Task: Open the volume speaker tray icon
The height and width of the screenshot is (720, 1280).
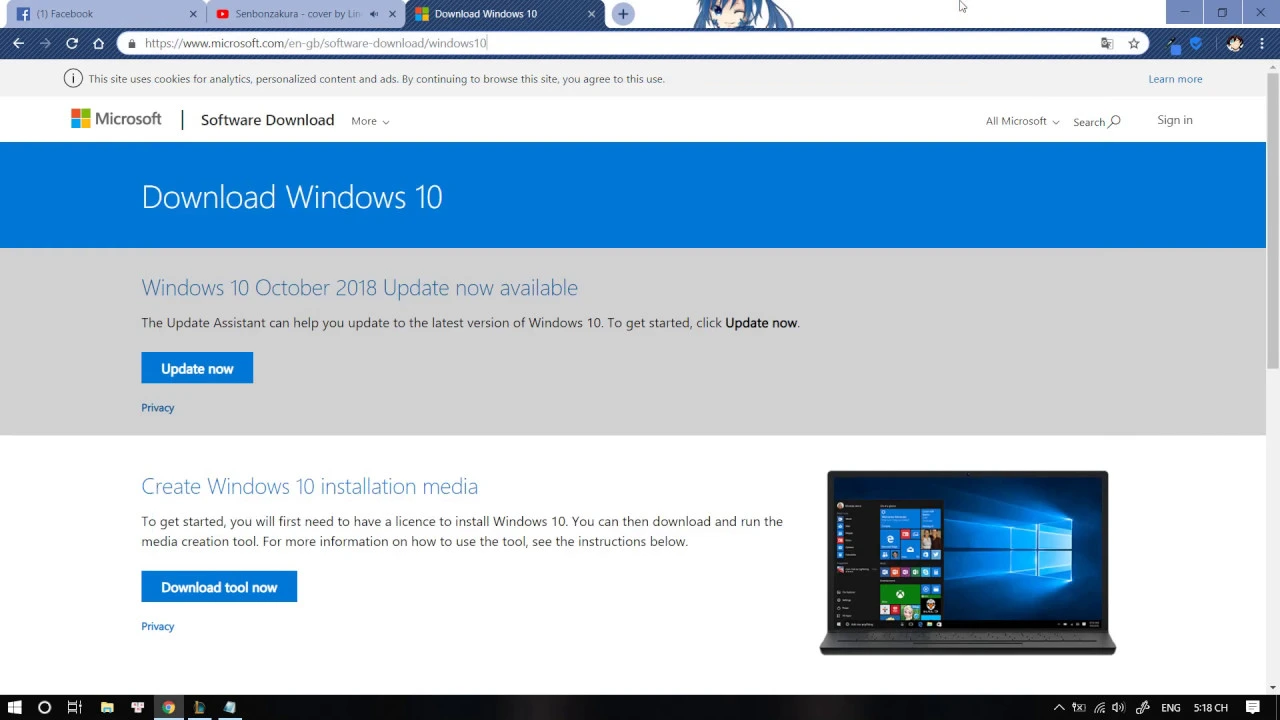Action: pyautogui.click(x=1118, y=708)
